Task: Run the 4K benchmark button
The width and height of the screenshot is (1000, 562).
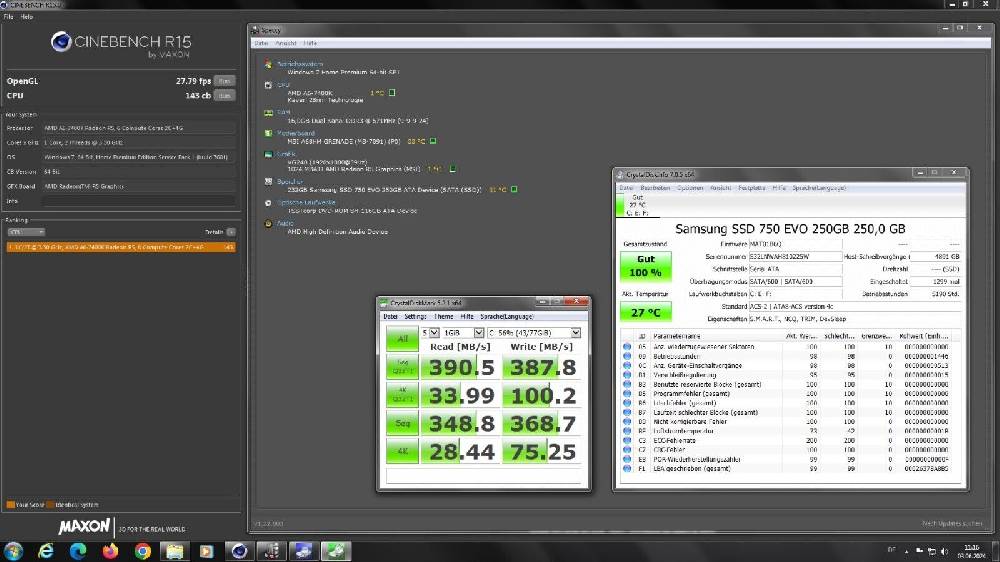Action: point(402,451)
